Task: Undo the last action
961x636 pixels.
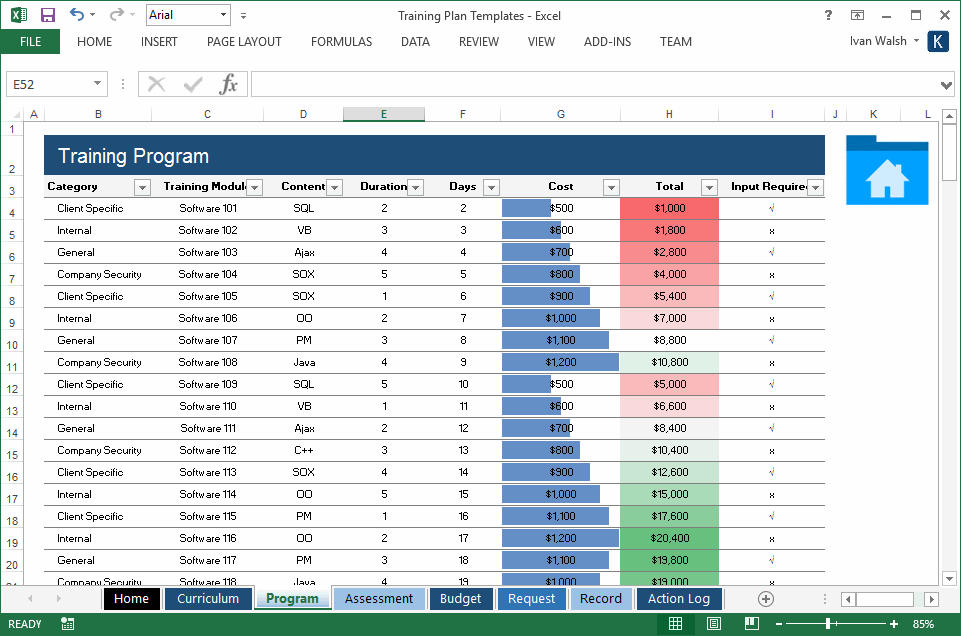Action: 77,14
